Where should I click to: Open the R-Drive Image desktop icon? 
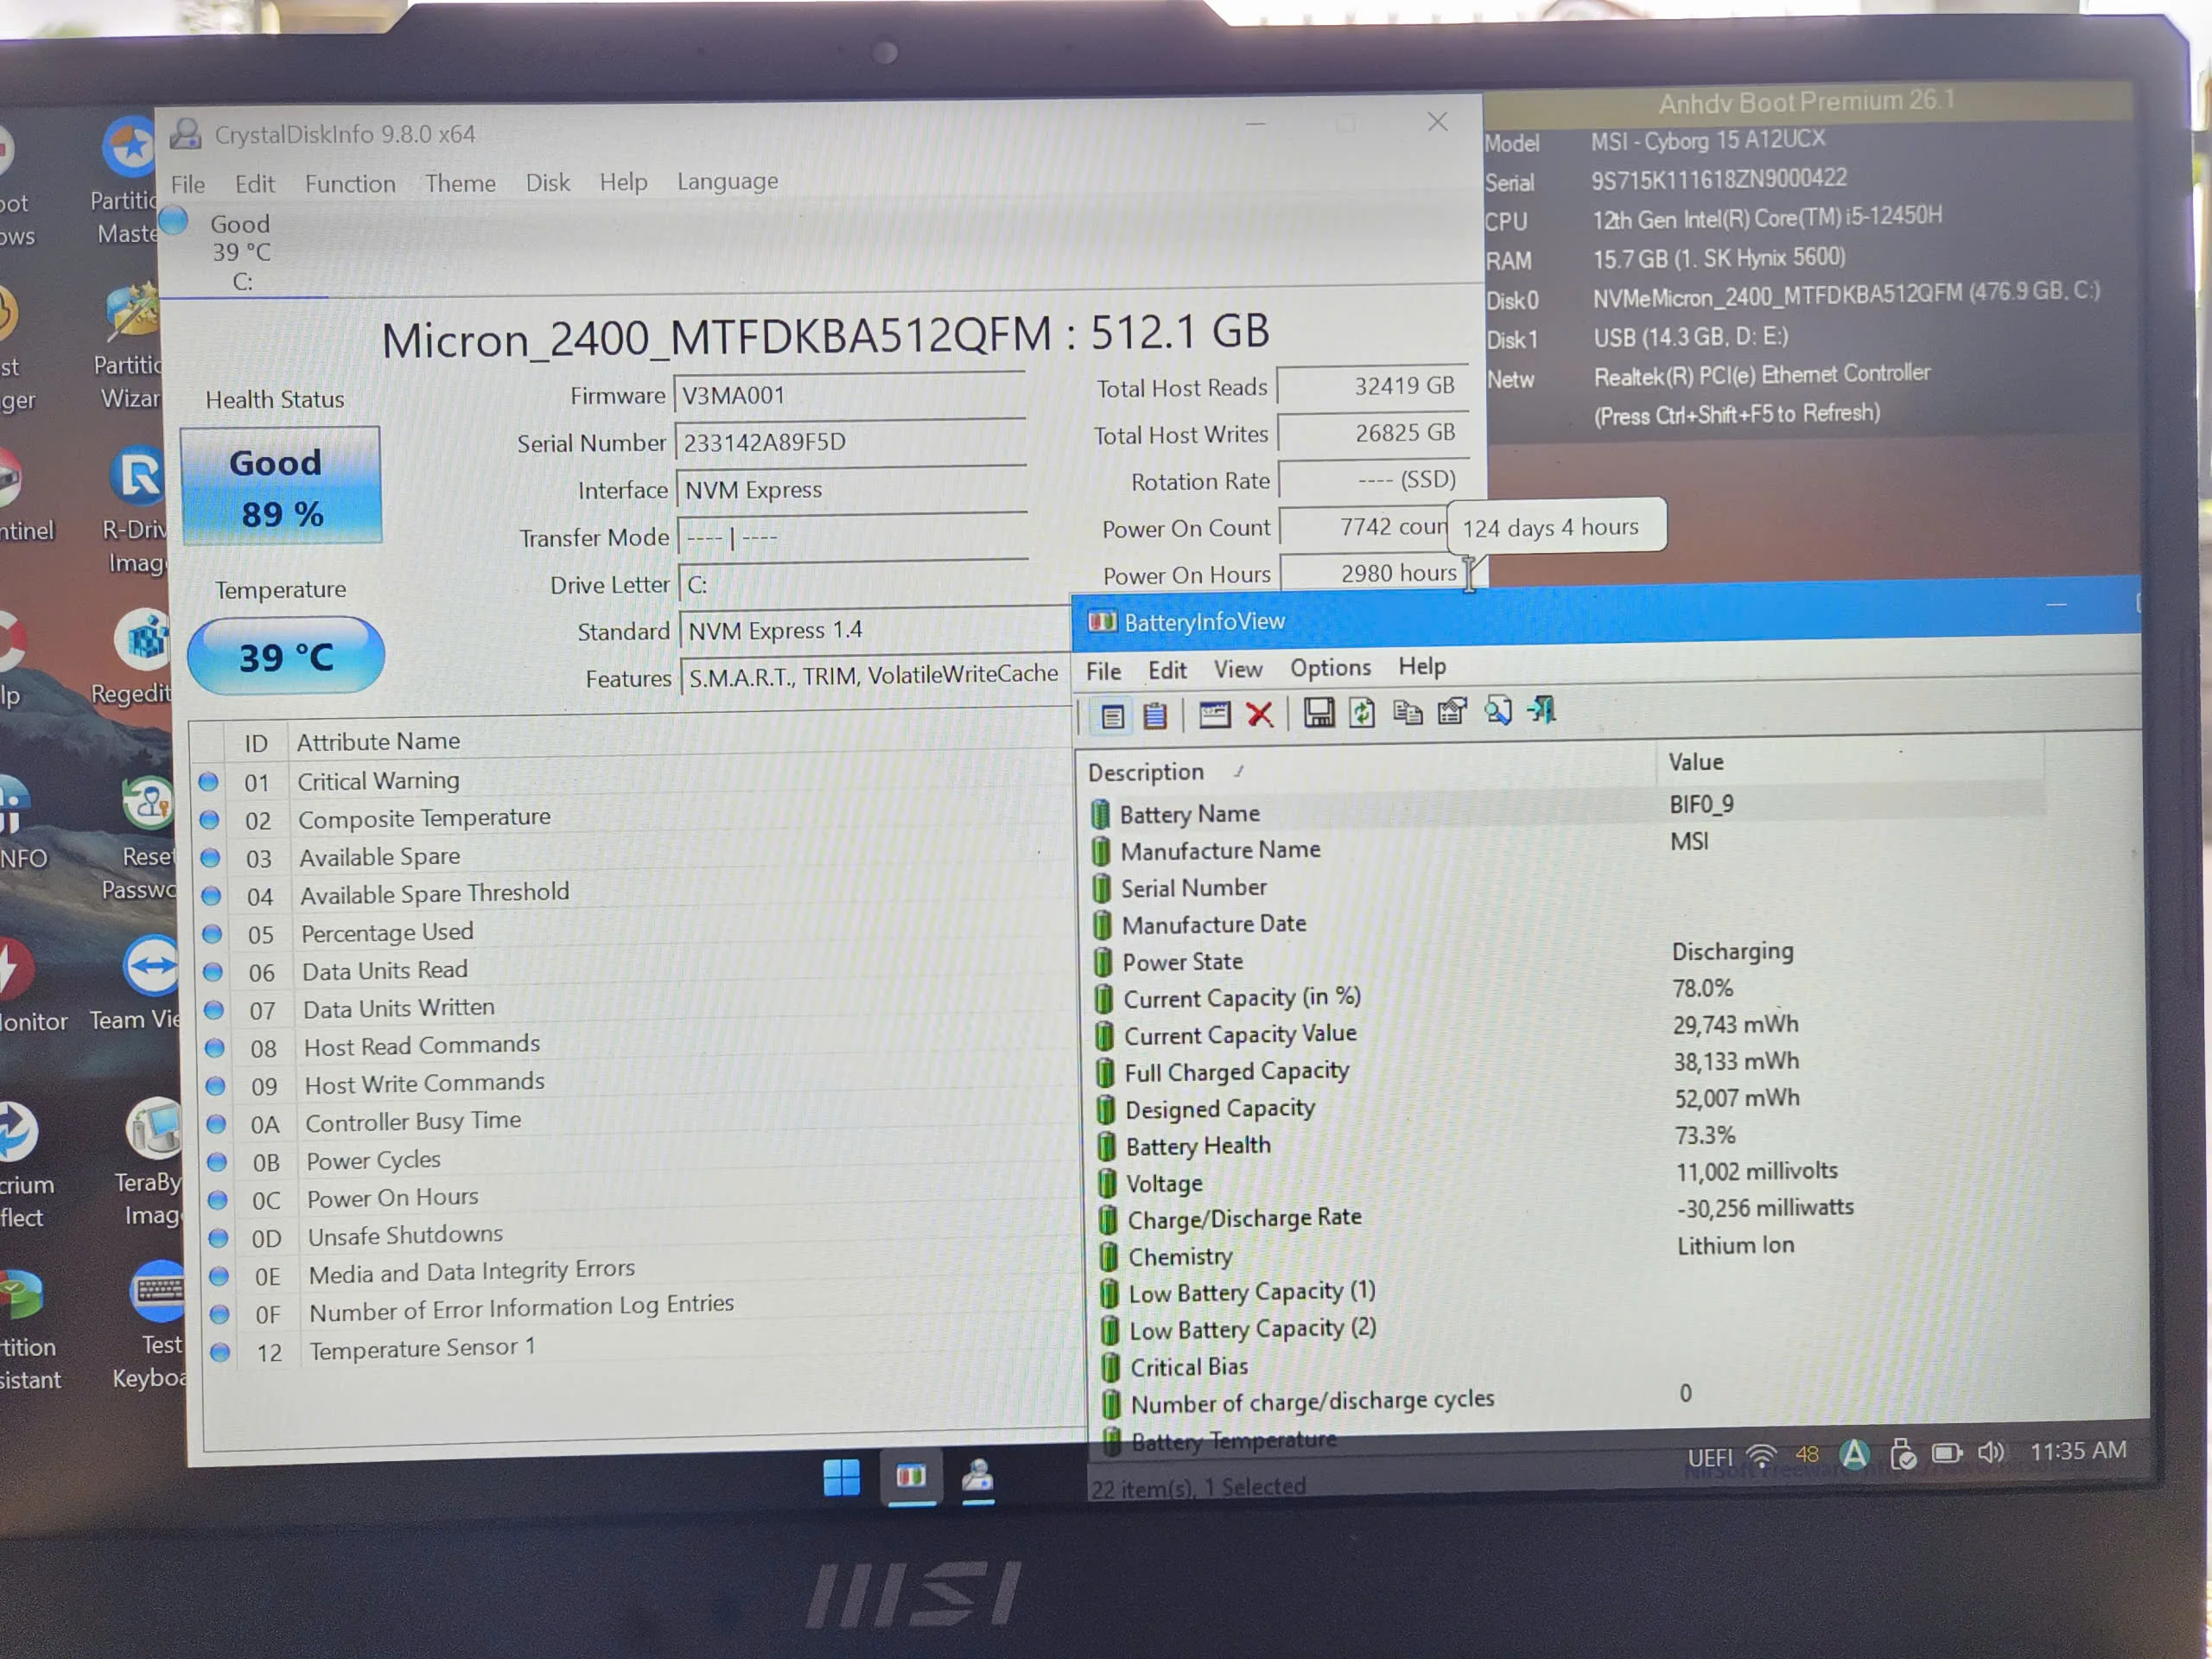point(136,511)
